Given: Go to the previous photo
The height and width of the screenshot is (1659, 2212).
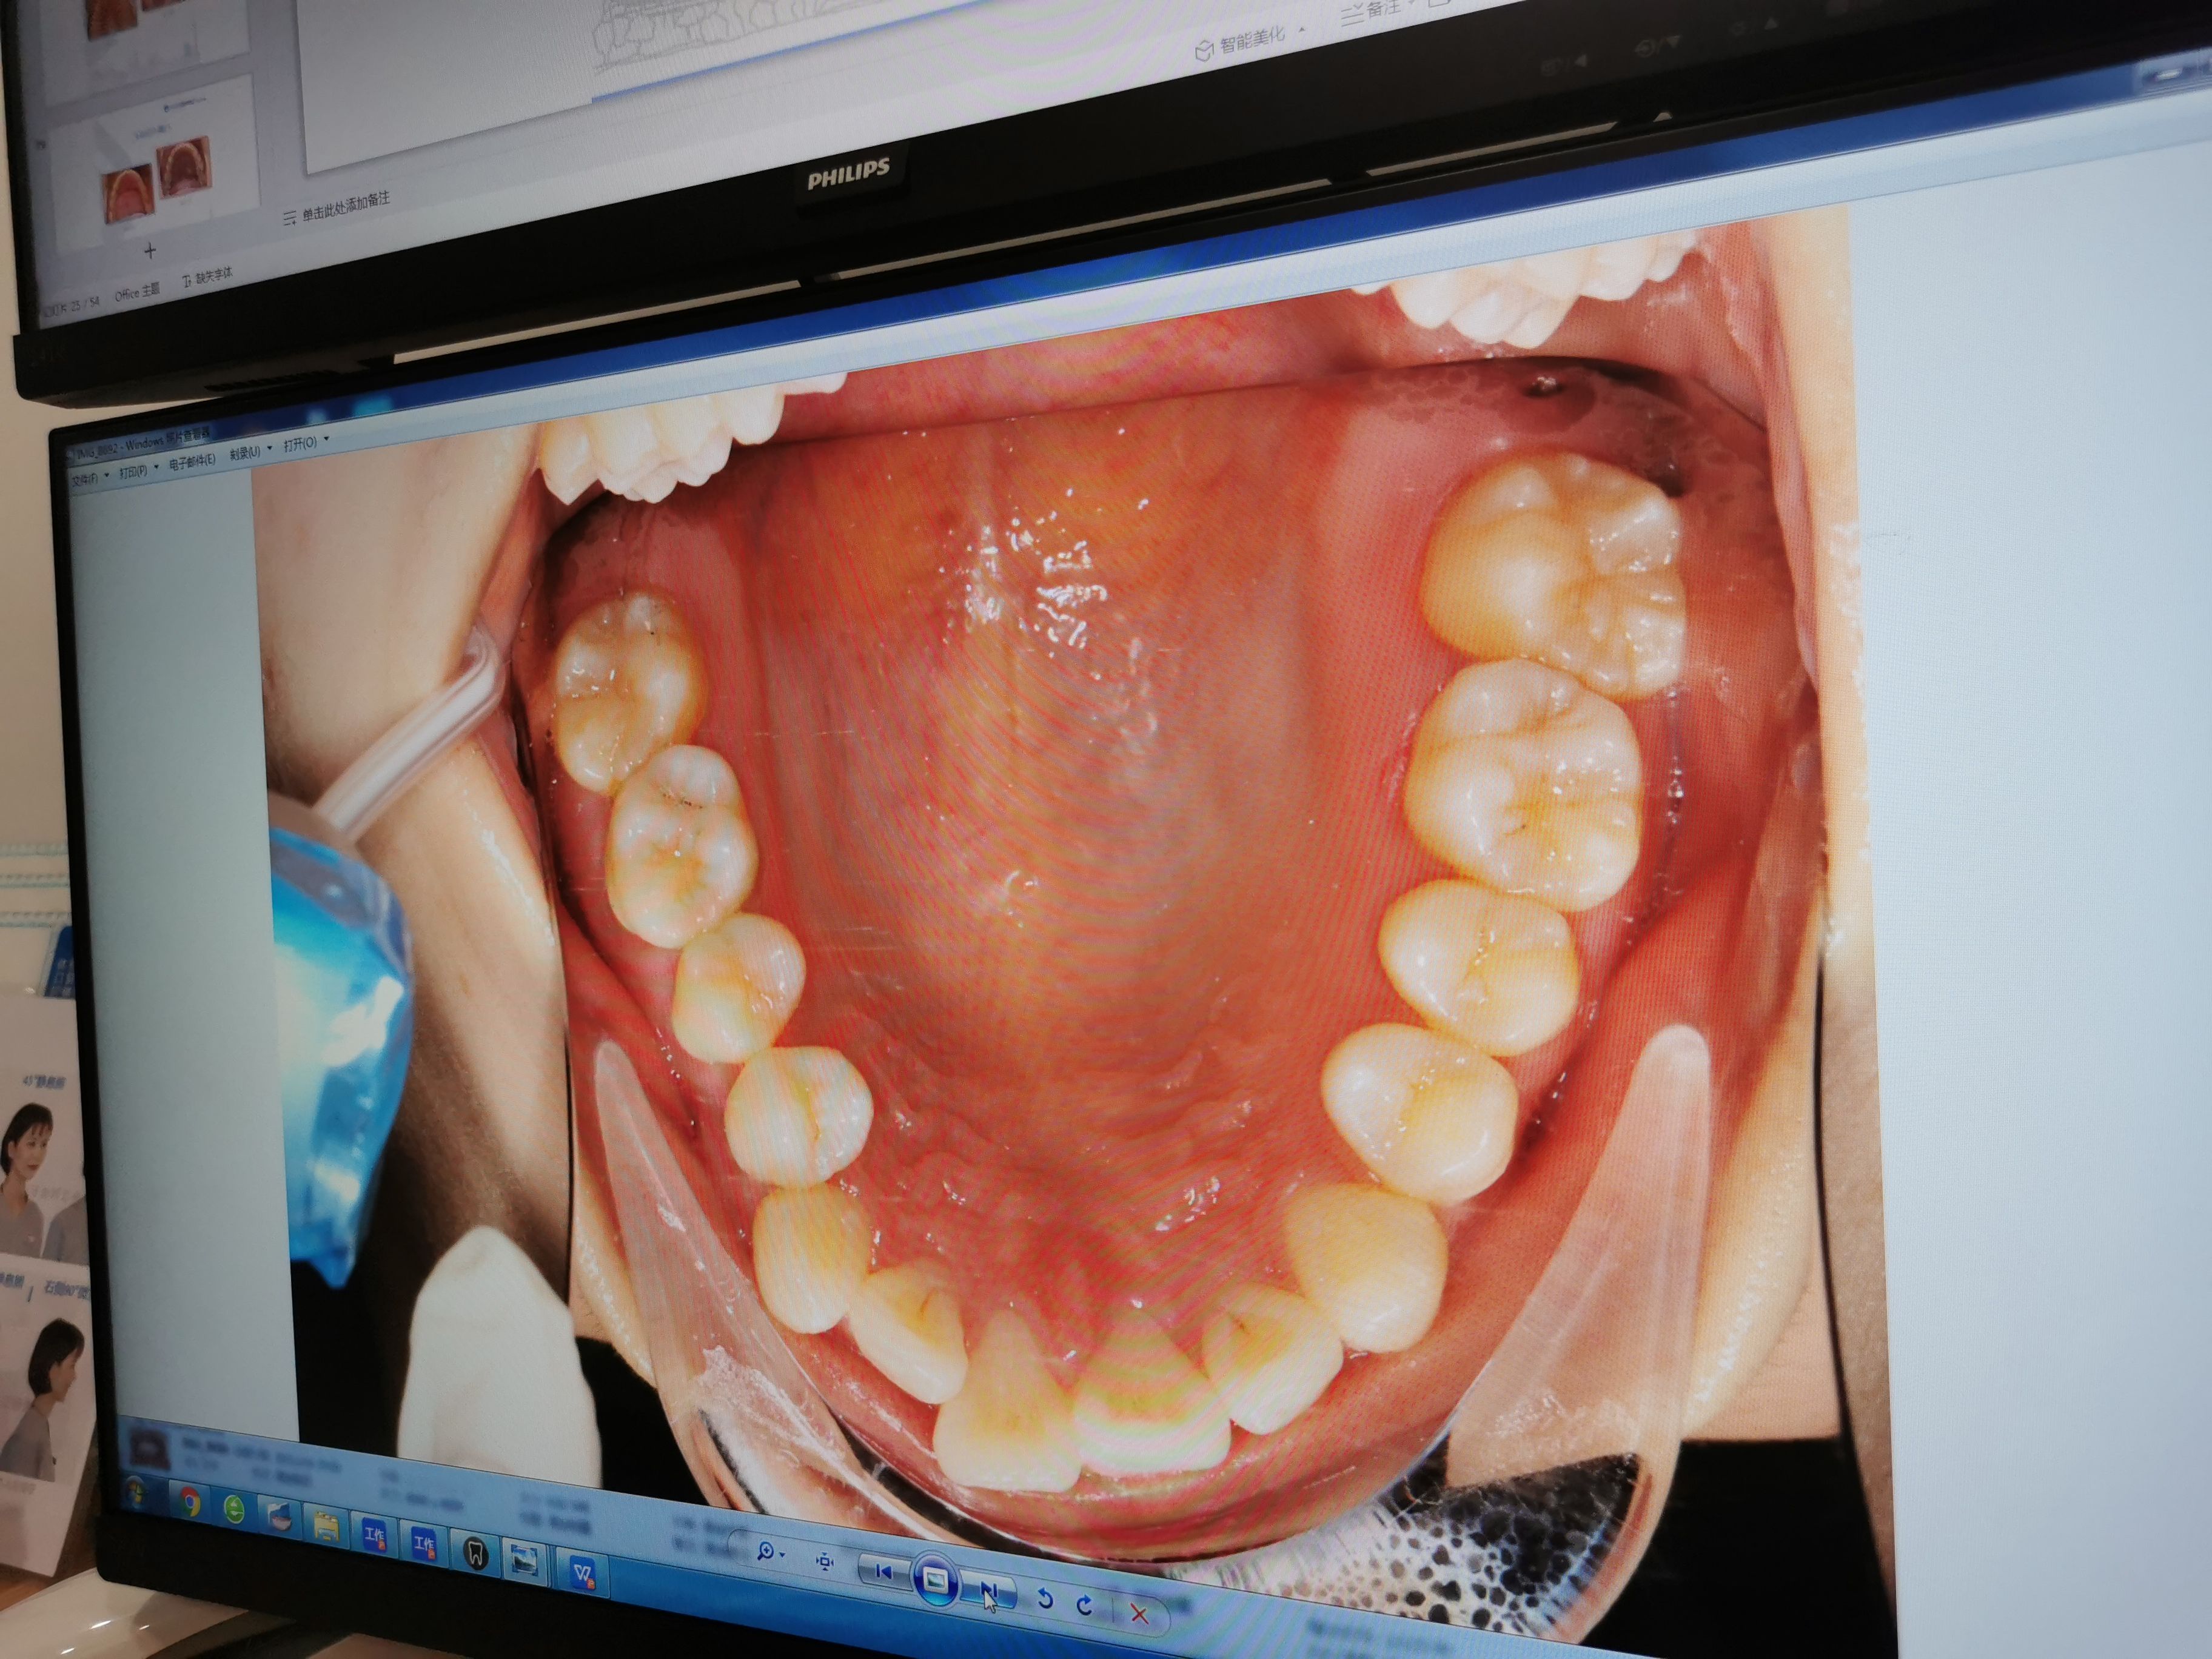Looking at the screenshot, I should coord(885,1571).
